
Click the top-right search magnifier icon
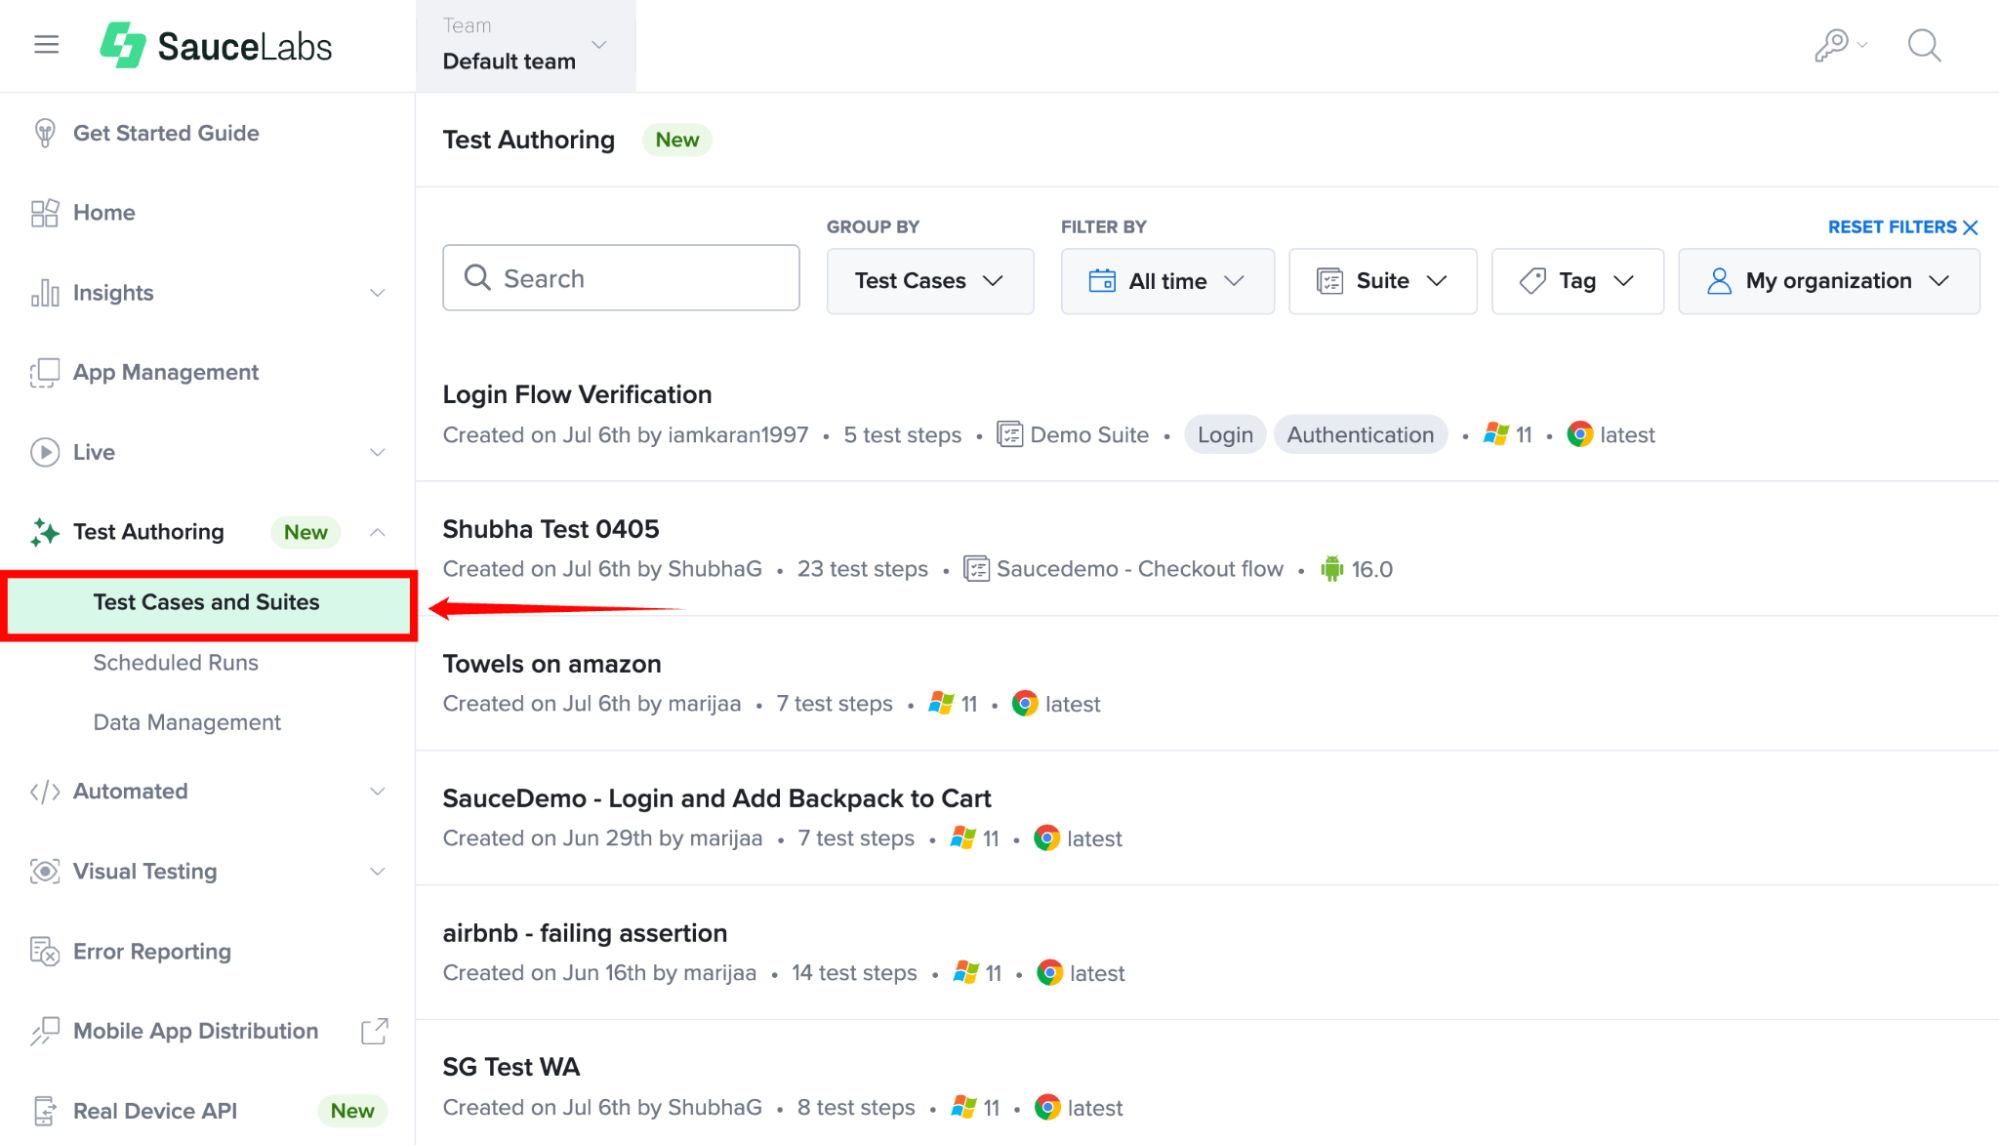coord(1924,45)
